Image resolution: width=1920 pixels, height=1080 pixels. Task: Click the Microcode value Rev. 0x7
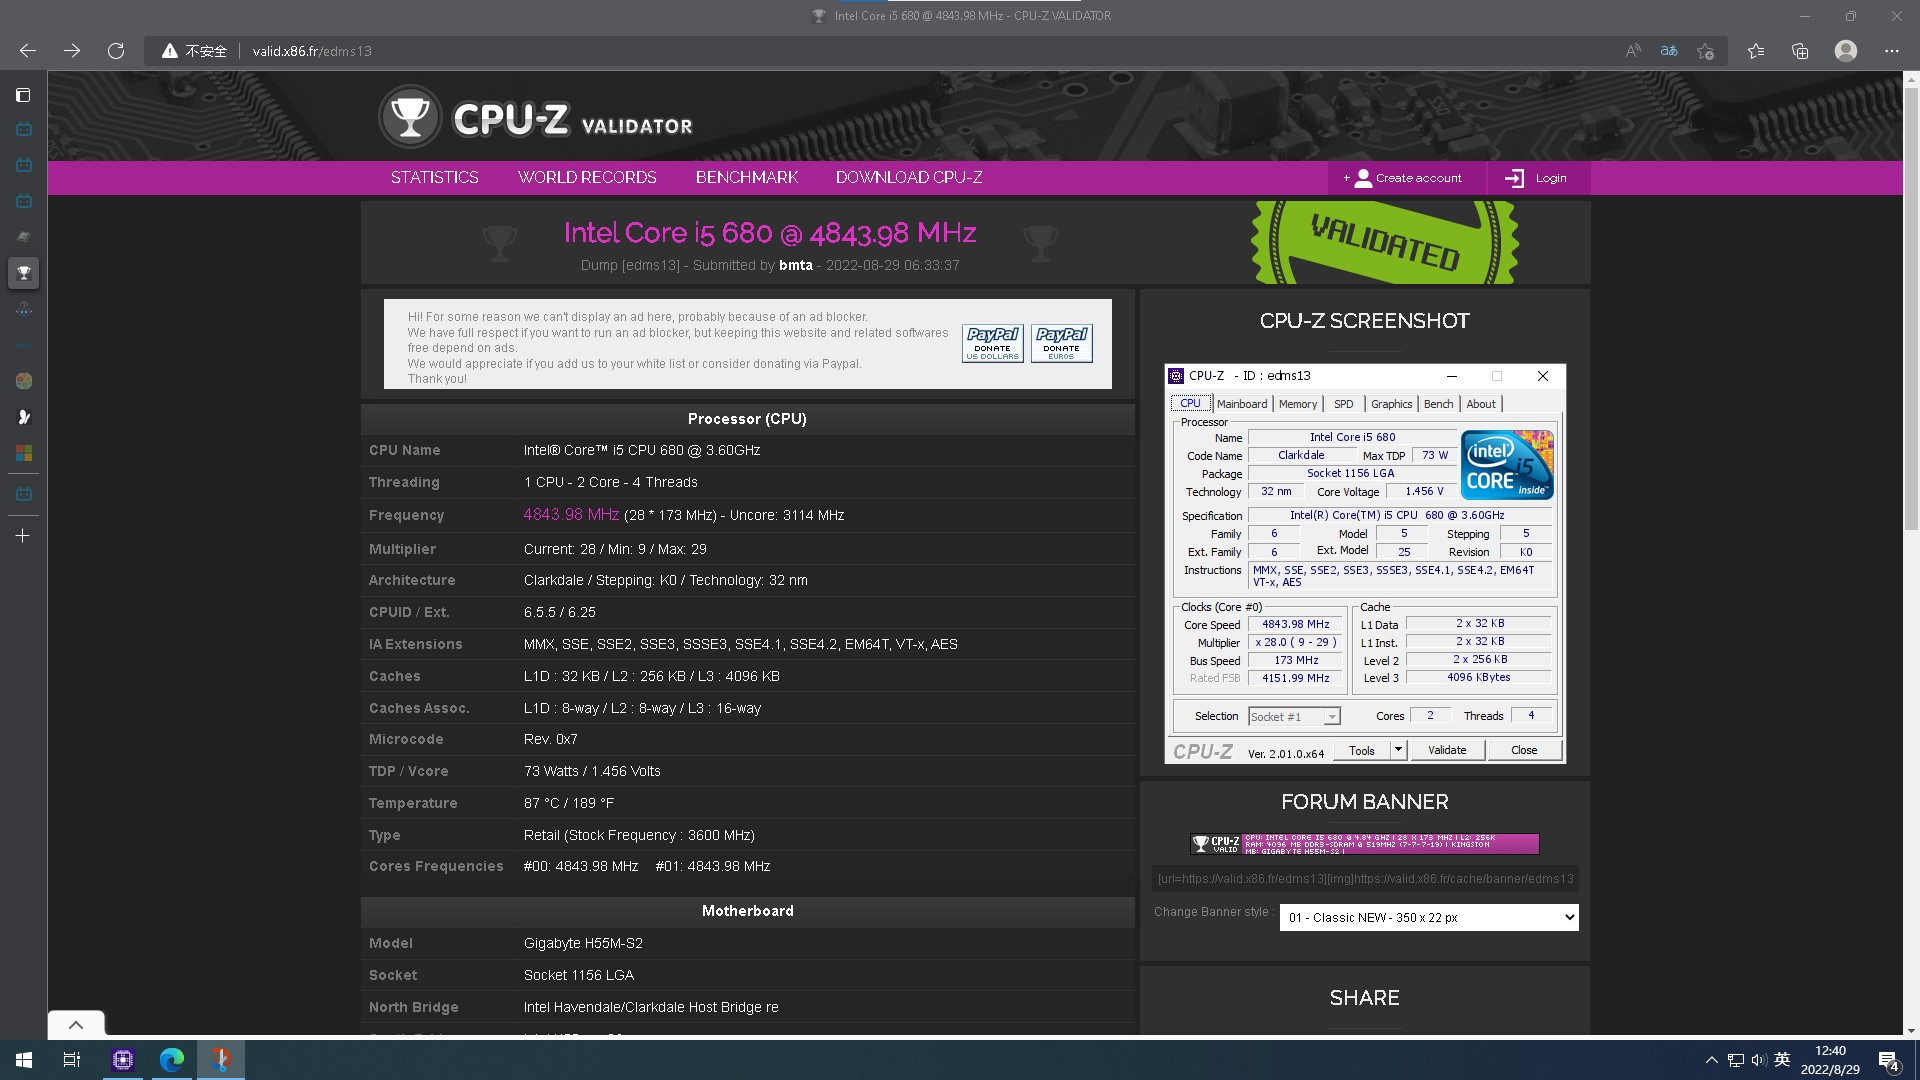point(551,739)
